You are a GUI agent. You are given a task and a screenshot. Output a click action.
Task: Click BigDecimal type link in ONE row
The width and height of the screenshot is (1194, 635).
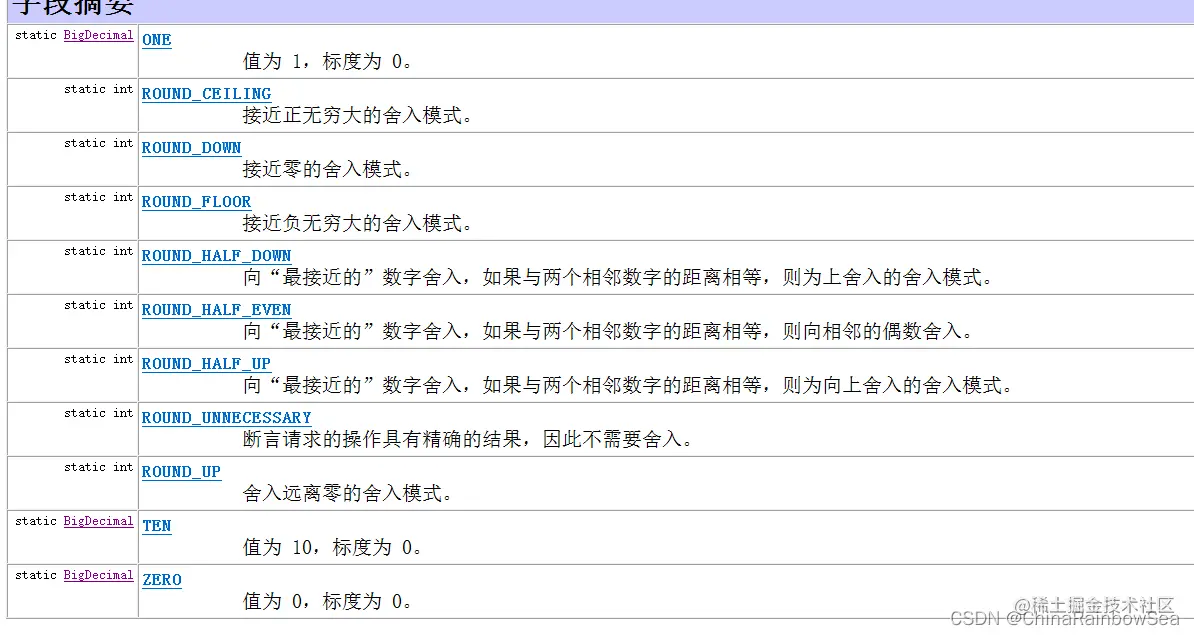[x=98, y=36]
